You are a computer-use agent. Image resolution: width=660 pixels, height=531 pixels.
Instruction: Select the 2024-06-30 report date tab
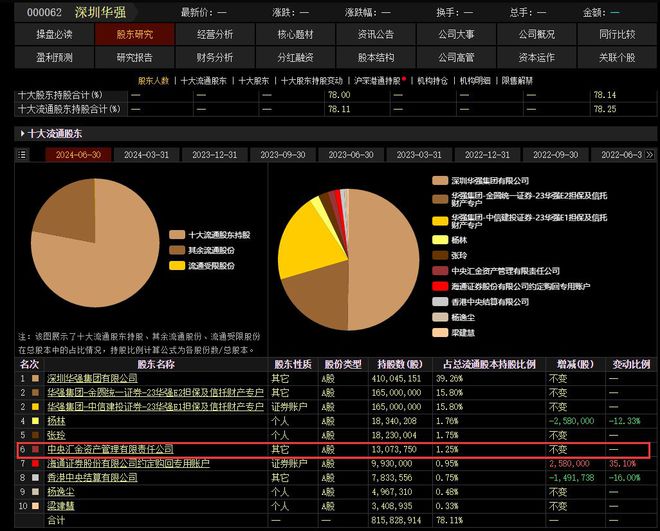pyautogui.click(x=78, y=155)
